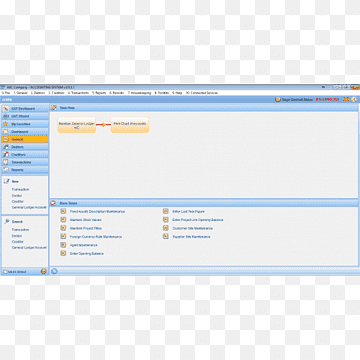Open the Reports sidebar section
Image resolution: width=360 pixels, height=360 pixels.
click(x=25, y=170)
